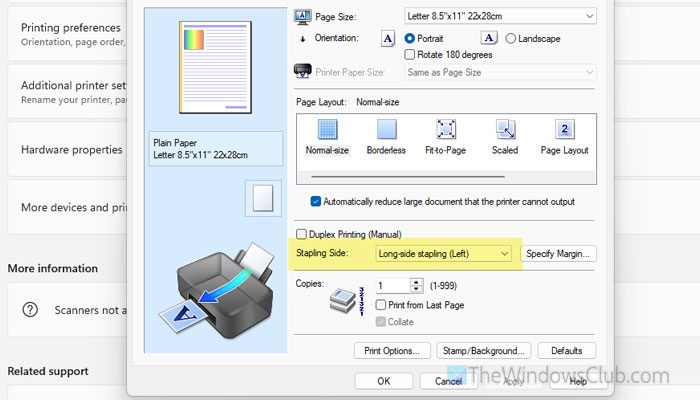Viewport: 700px width, 400px height.
Task: Click the Specify Margin button
Action: tap(558, 254)
